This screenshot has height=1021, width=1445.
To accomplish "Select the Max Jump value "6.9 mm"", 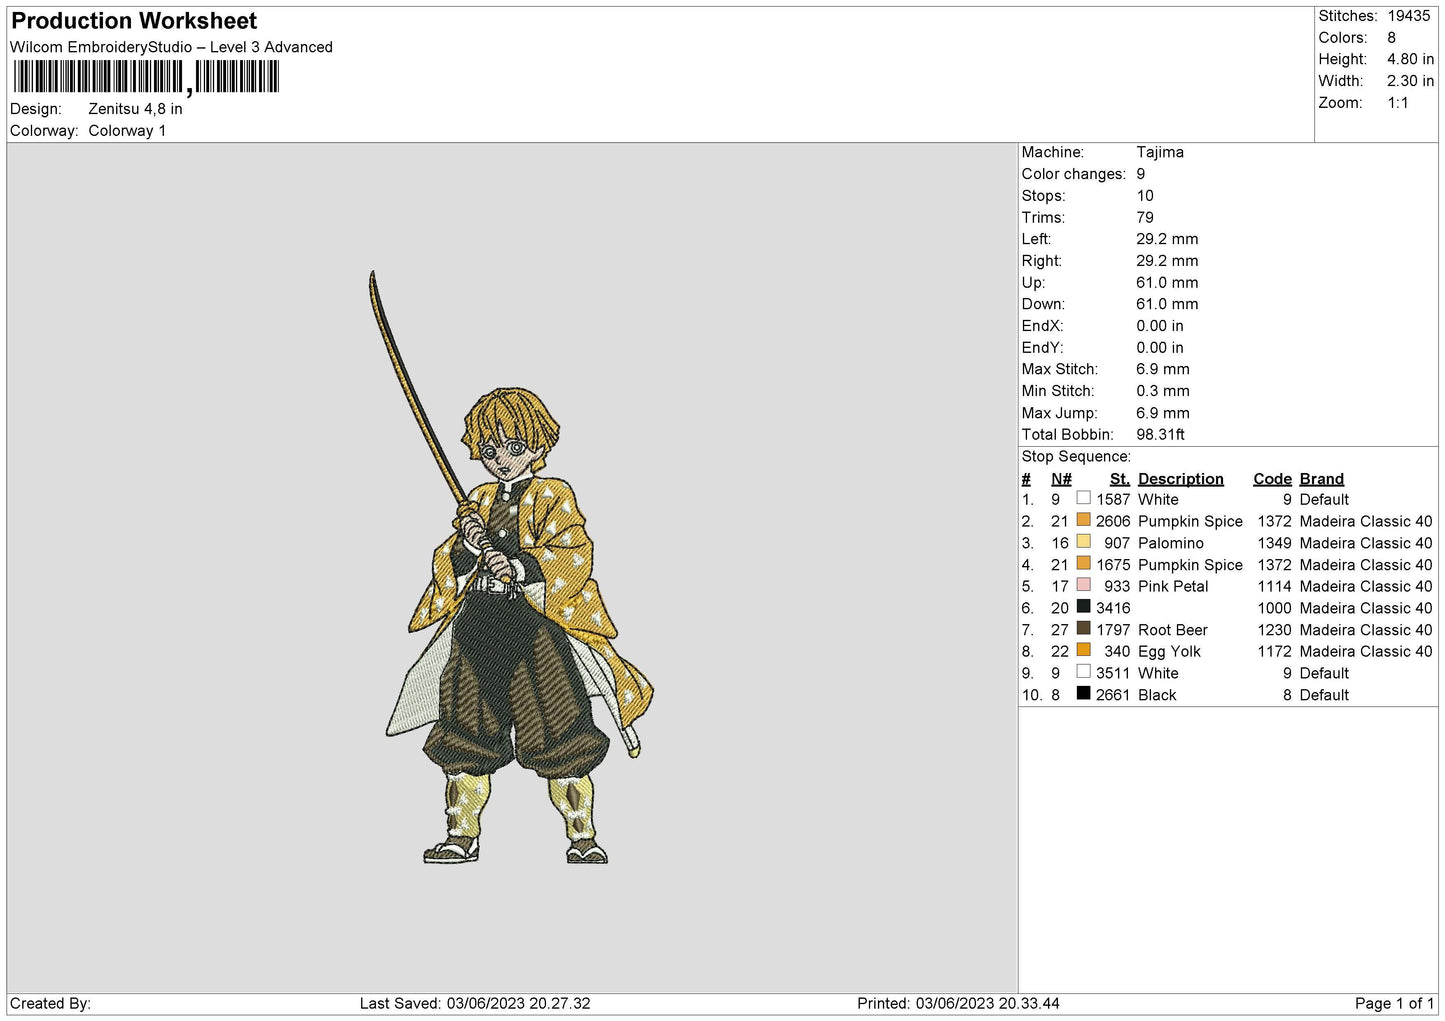I will point(1163,413).
